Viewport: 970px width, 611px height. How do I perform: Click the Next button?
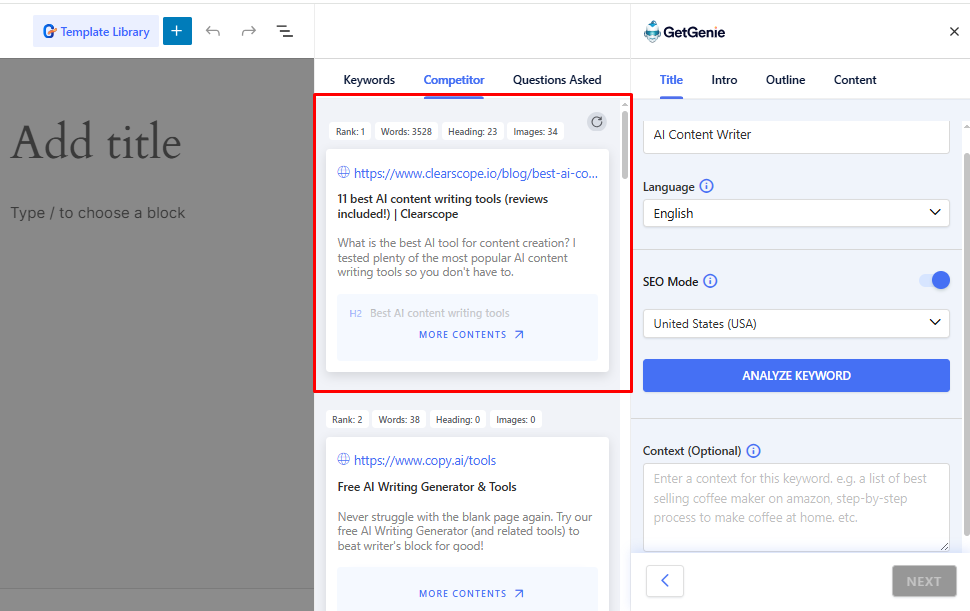924,581
